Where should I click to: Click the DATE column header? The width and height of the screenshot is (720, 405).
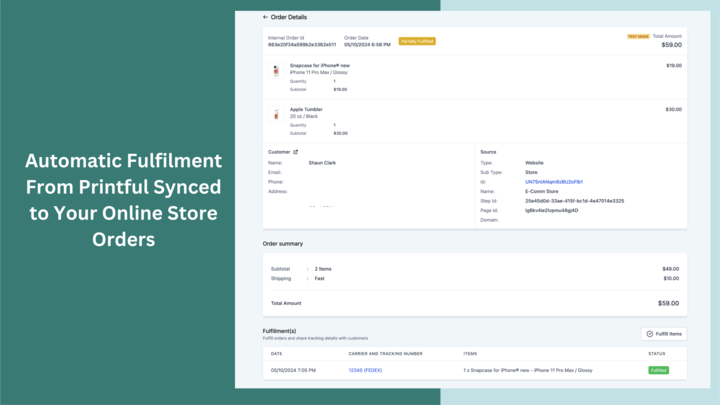[276, 354]
